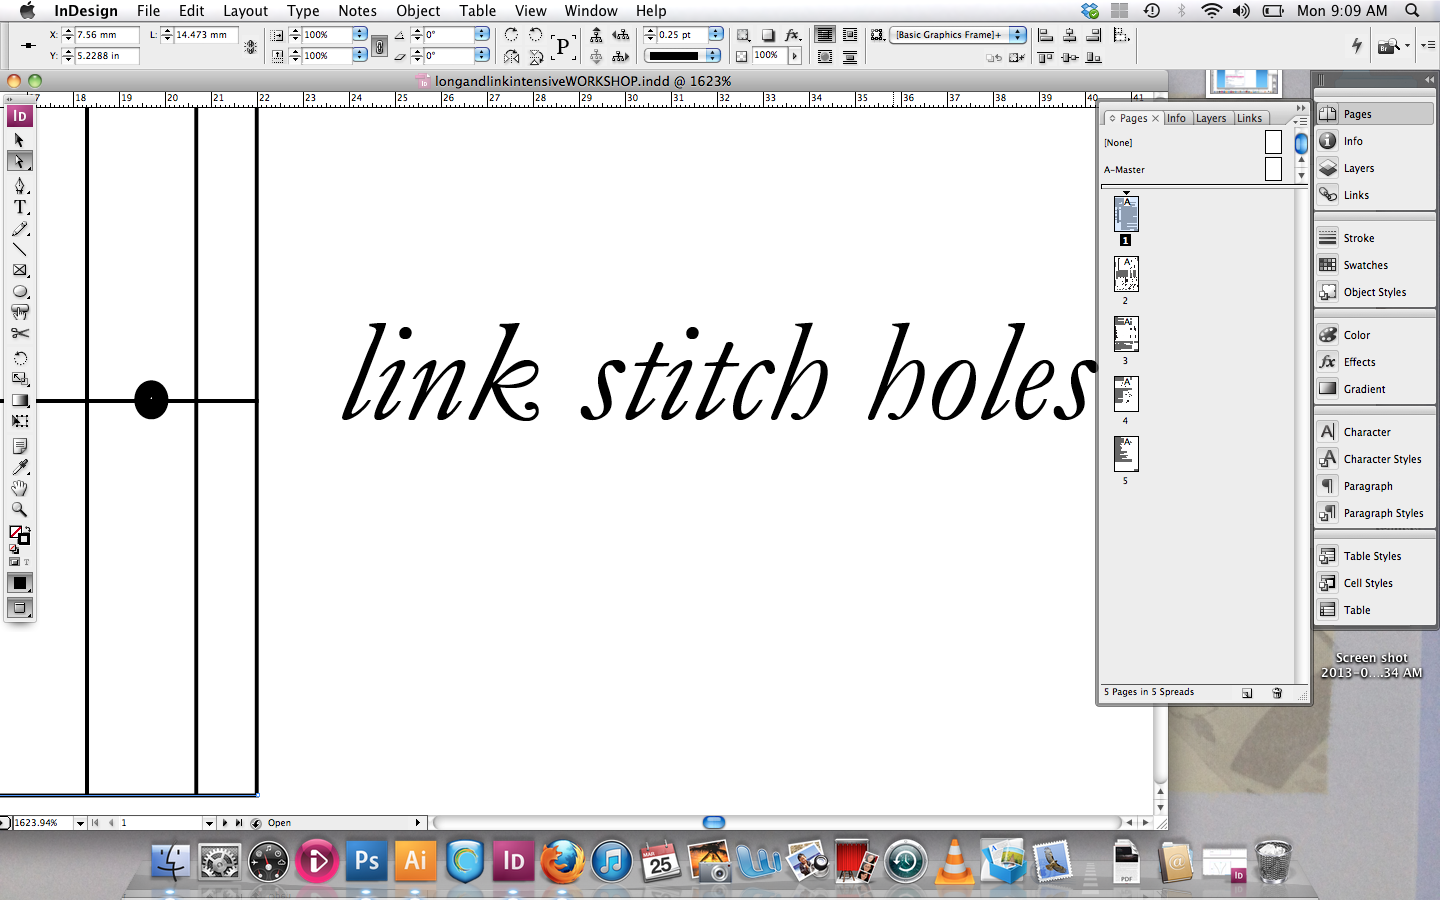Select the Hand tool
1440x900 pixels.
click(19, 488)
